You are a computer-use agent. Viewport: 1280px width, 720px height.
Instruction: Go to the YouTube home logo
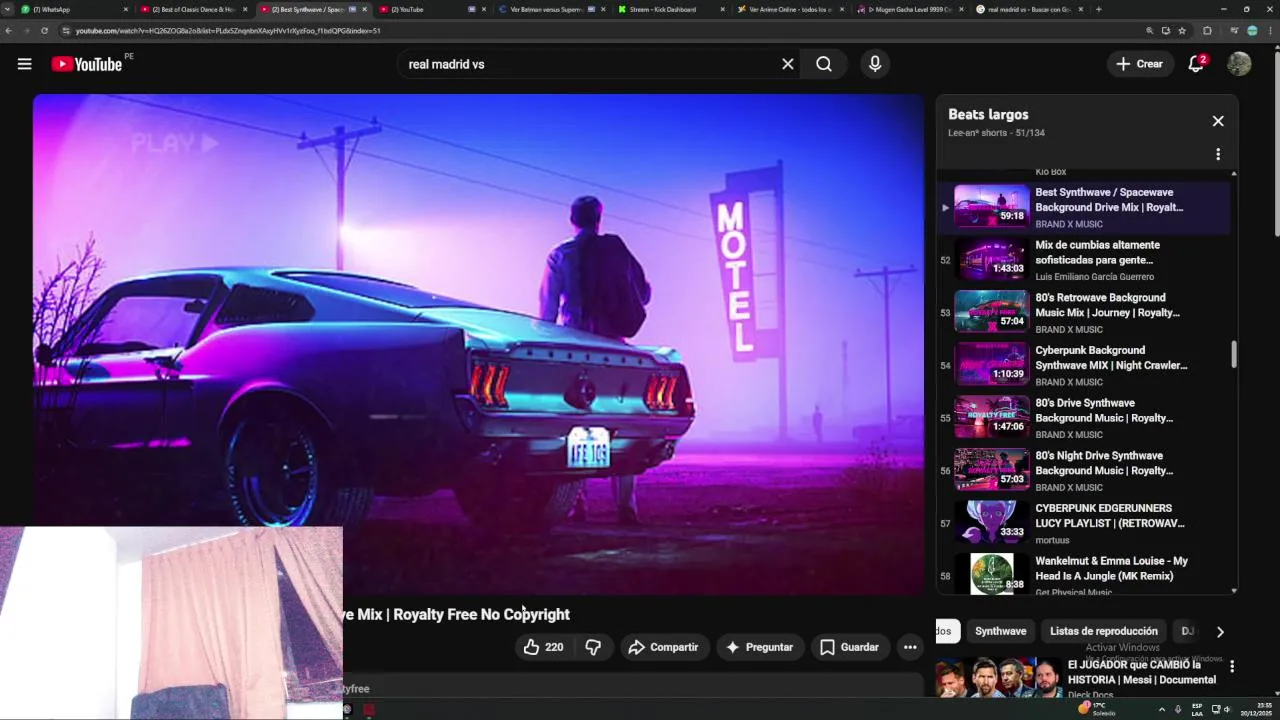pyautogui.click(x=87, y=64)
